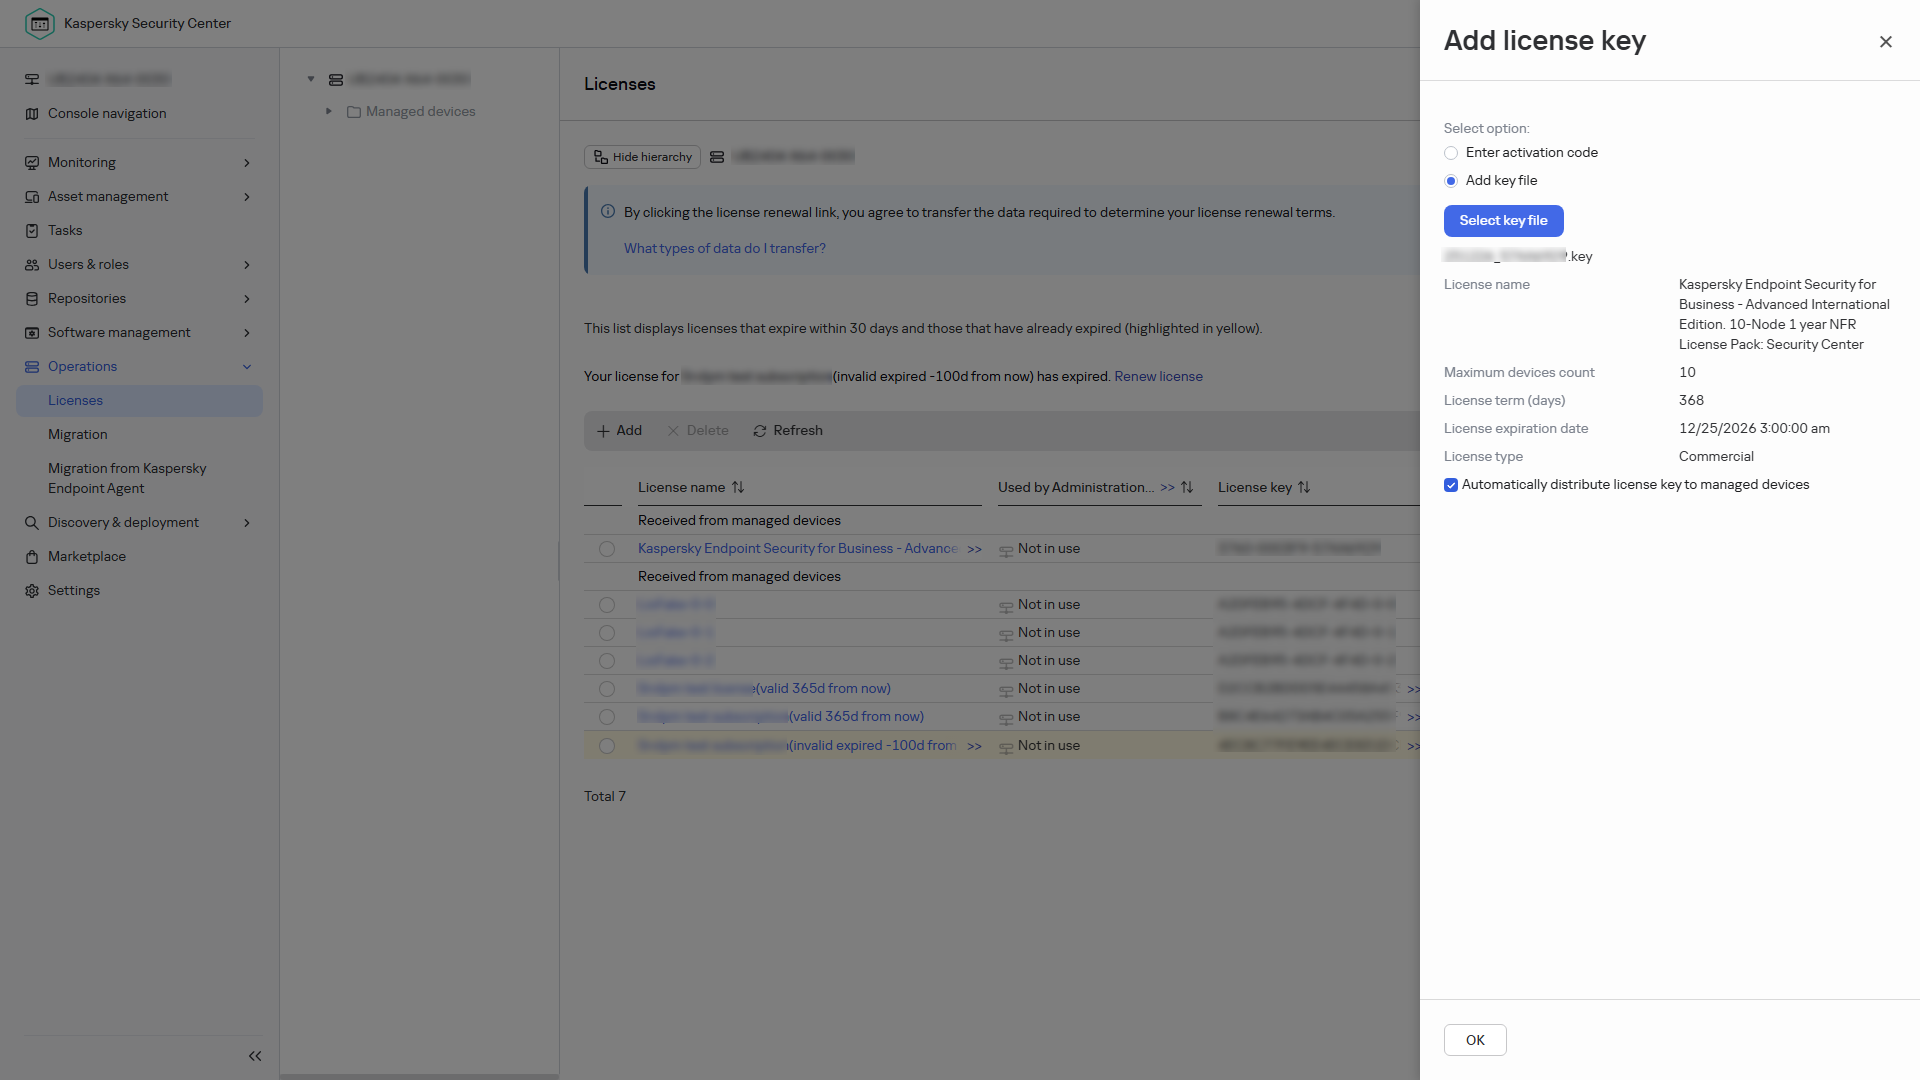Select Add key file radio button
Viewport: 1920px width, 1080px height.
pos(1451,181)
